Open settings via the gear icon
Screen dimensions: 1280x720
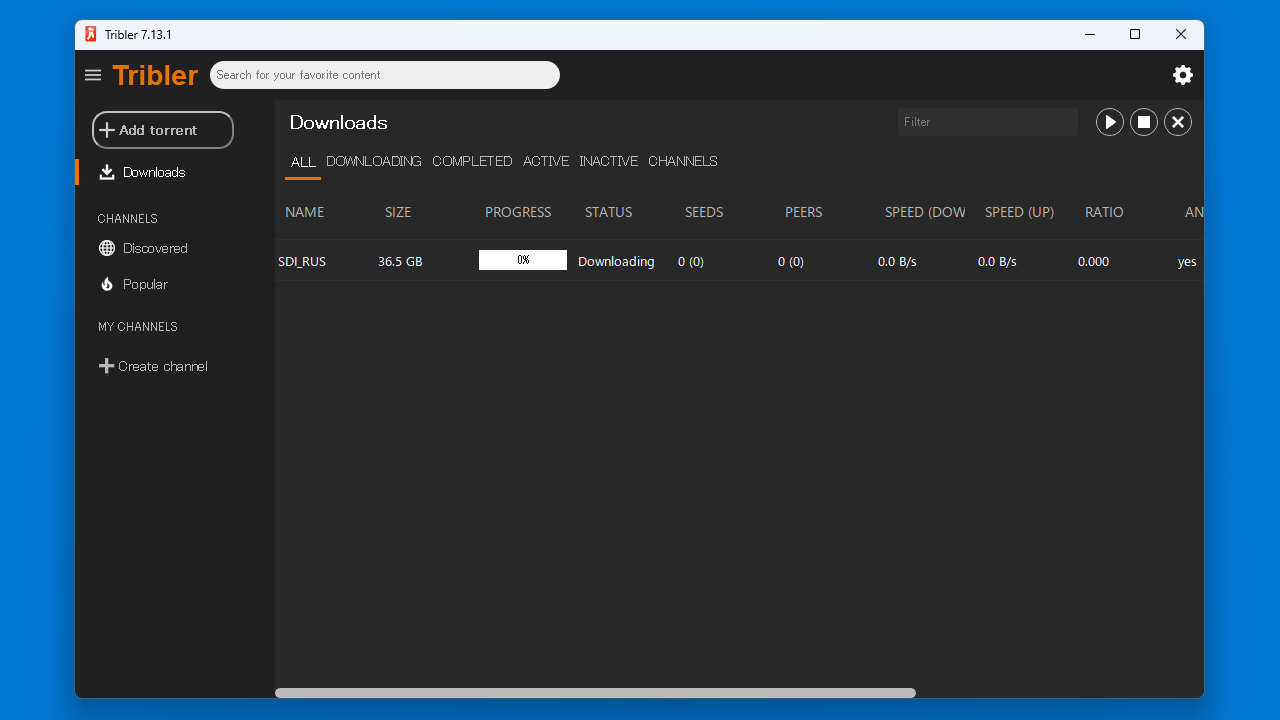(1183, 75)
